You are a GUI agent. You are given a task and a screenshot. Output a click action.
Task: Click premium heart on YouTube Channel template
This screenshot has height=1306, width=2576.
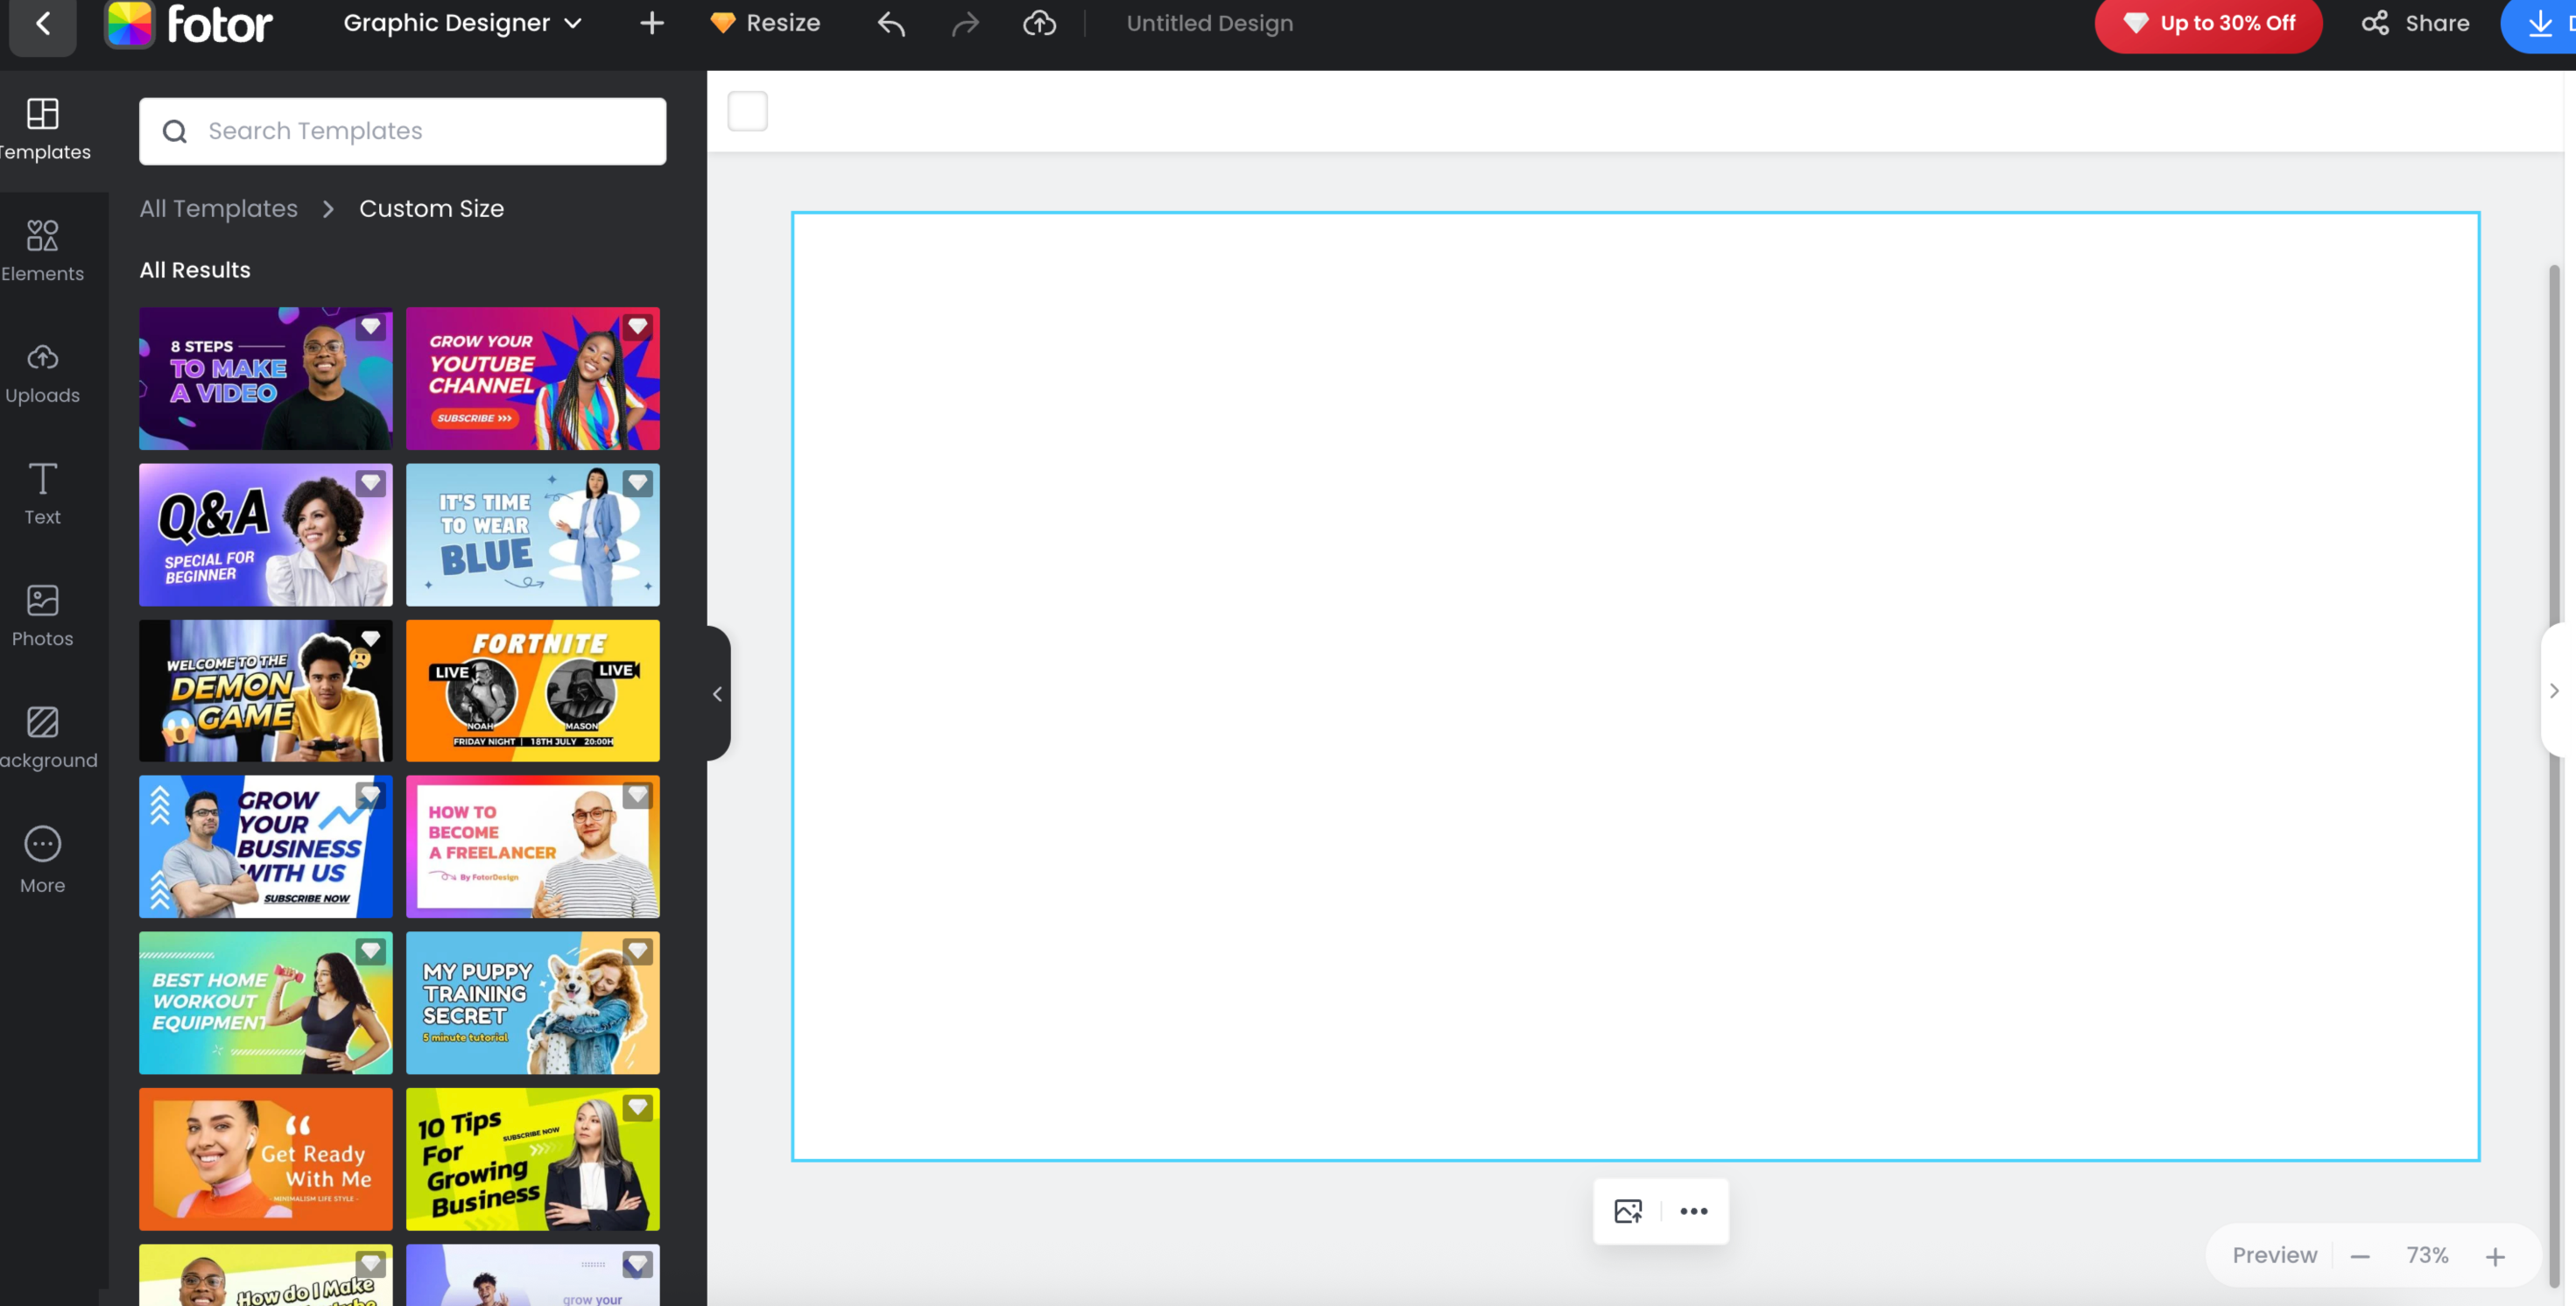[638, 327]
